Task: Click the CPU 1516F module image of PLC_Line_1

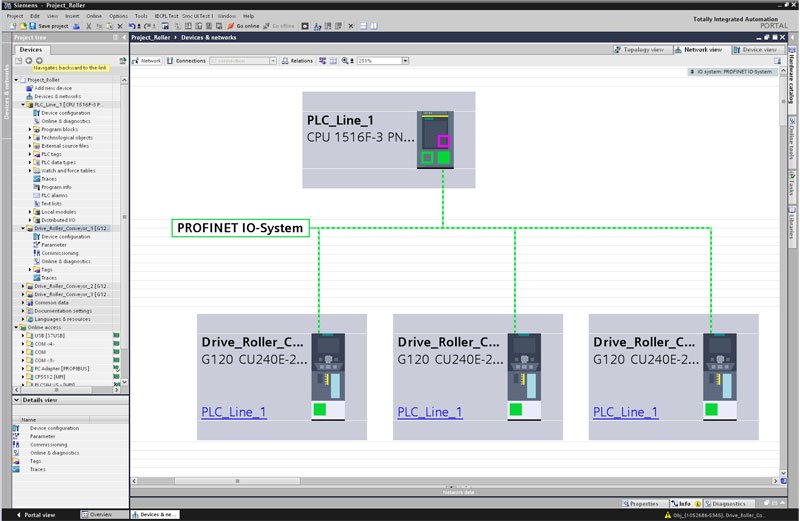Action: [x=439, y=139]
